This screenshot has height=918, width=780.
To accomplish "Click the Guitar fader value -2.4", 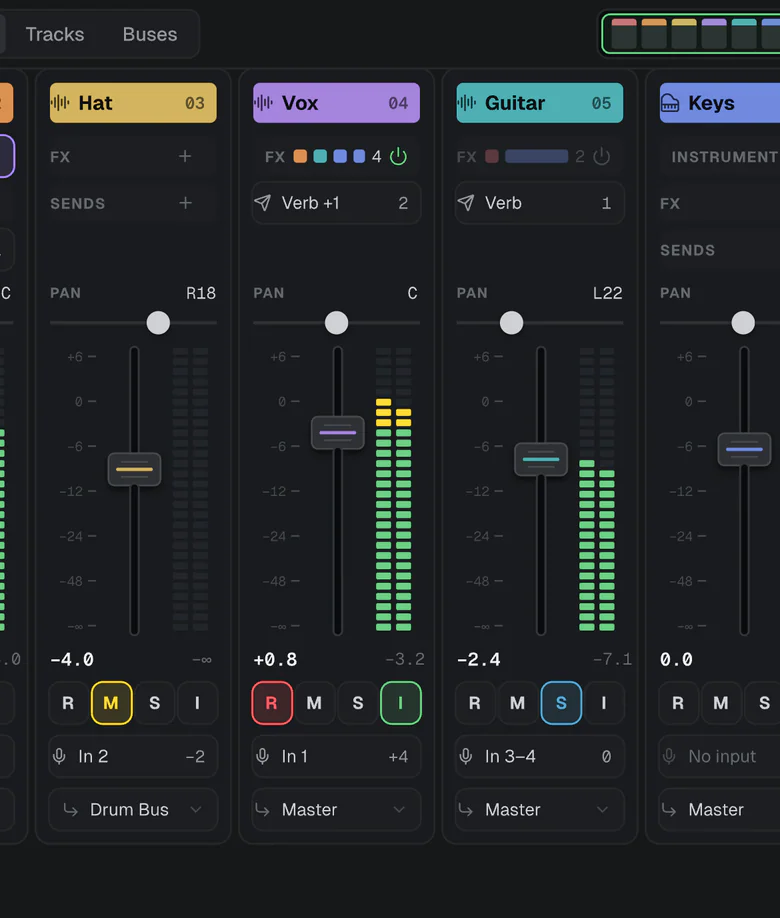I will [x=479, y=660].
